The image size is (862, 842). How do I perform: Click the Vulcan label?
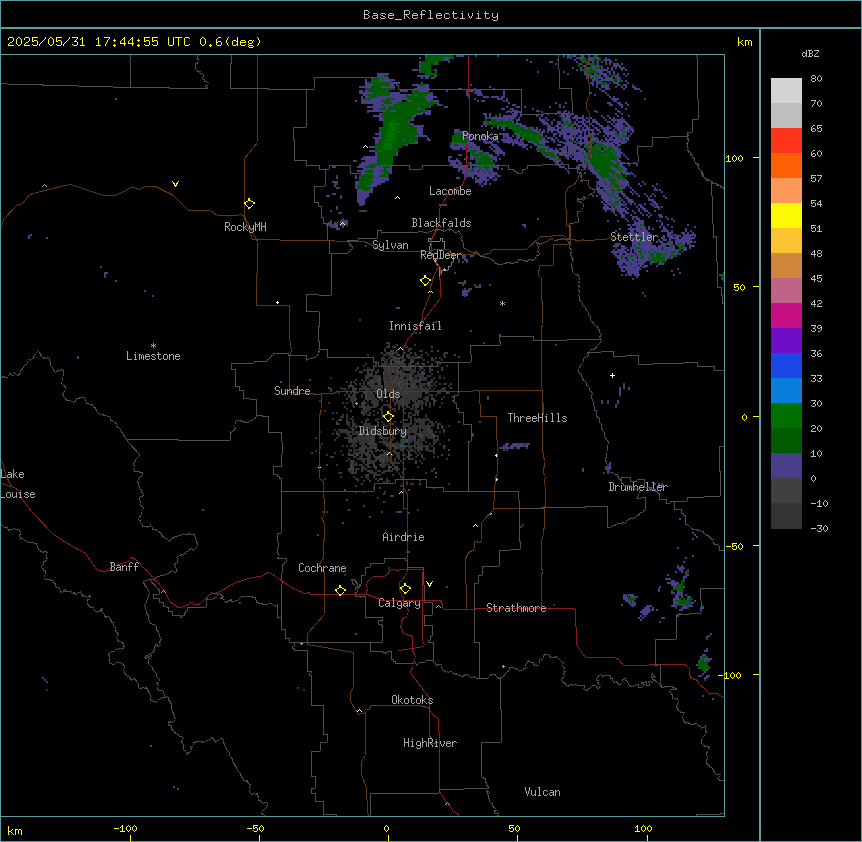[542, 792]
